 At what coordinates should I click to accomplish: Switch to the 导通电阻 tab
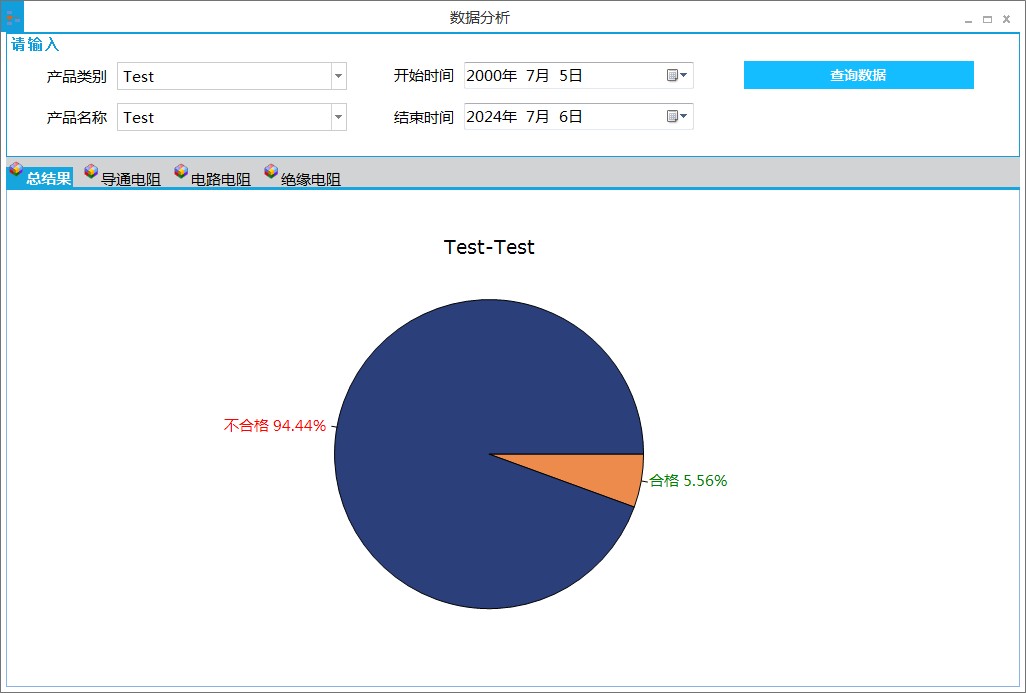click(x=130, y=180)
